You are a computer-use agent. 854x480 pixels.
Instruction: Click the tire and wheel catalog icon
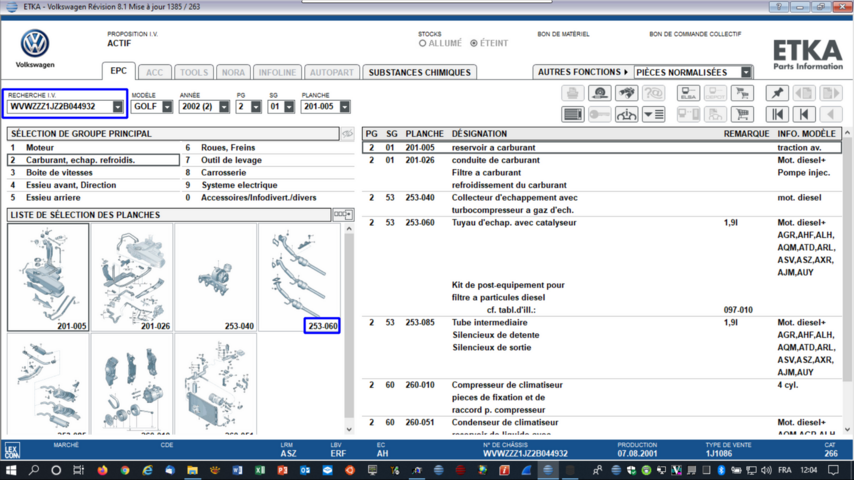pos(600,93)
